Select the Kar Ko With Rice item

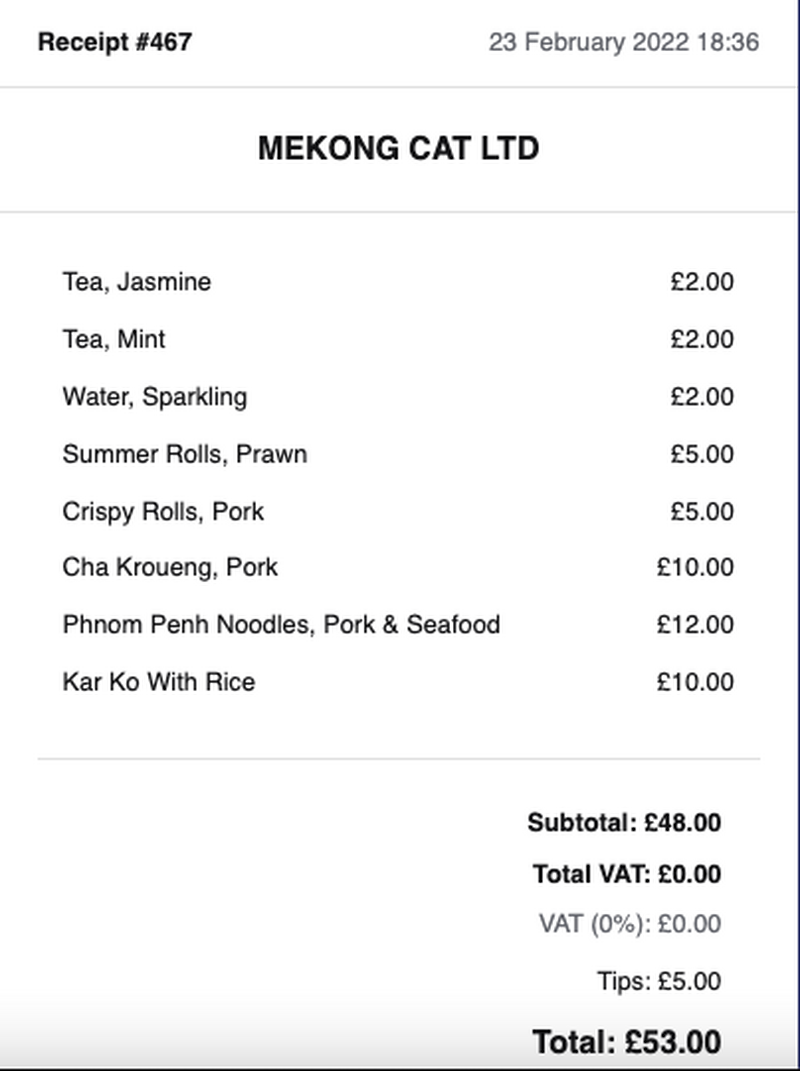[x=158, y=682]
